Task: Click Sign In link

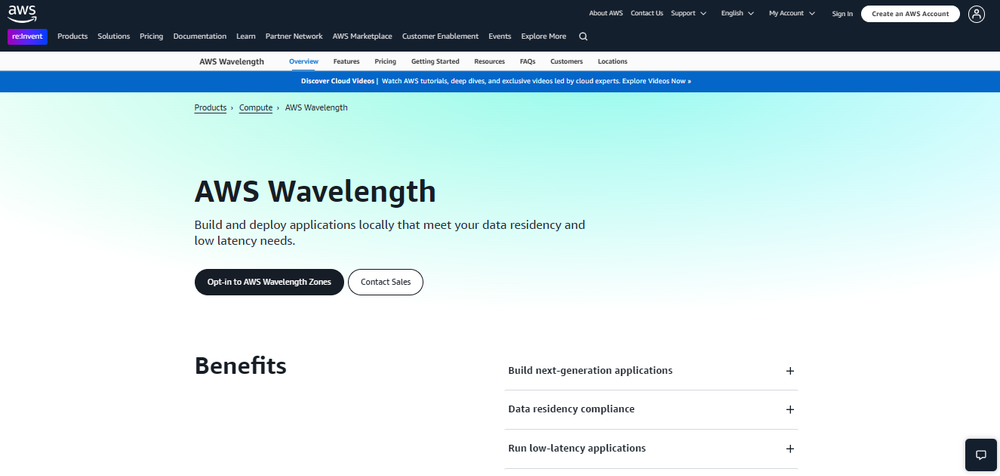Action: coord(842,13)
